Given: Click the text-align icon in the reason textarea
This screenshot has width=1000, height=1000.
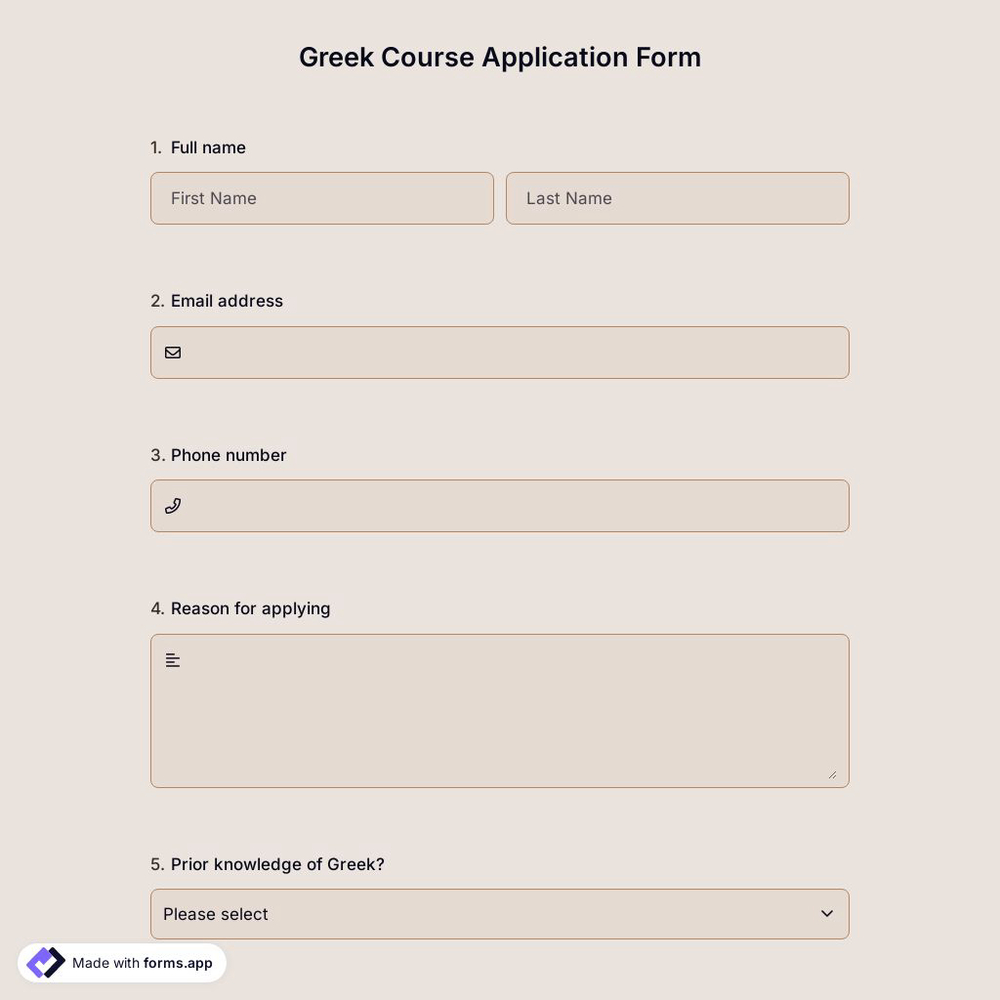Looking at the screenshot, I should pyautogui.click(x=172, y=659).
